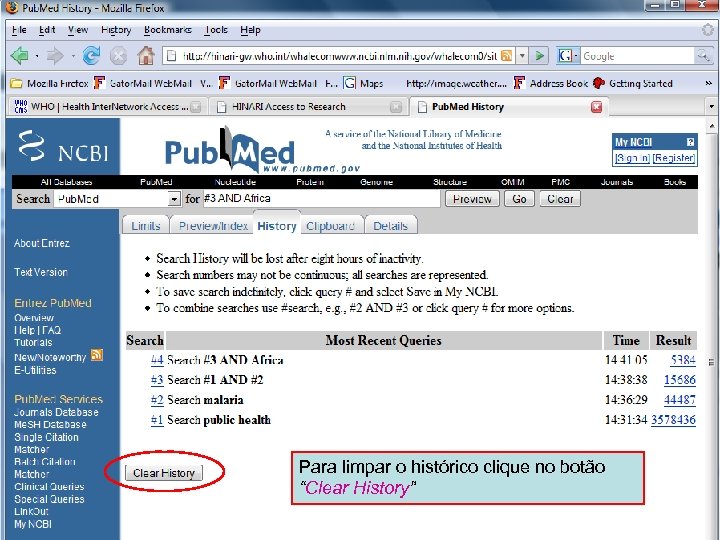Open the Address Book bookmark
The image size is (720, 540).
pyautogui.click(x=551, y=84)
